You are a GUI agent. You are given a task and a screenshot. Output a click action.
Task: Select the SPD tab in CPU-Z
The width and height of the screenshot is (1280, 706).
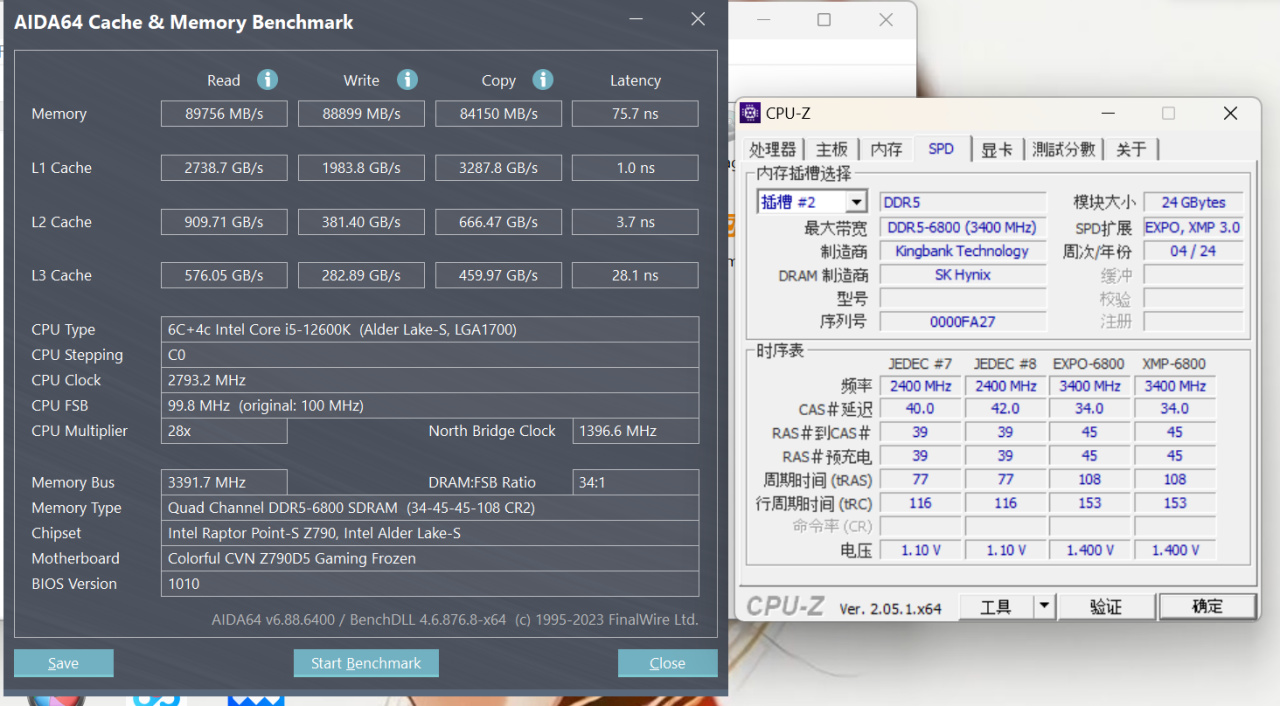click(941, 149)
